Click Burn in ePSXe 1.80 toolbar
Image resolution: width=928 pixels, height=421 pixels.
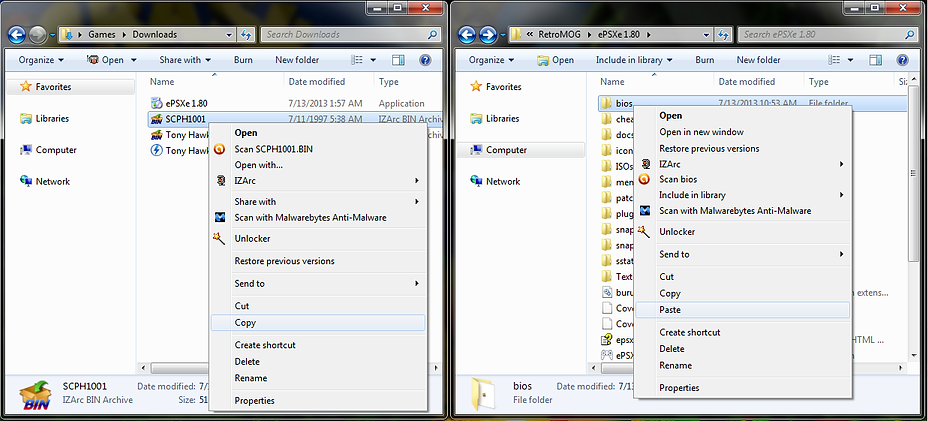pyautogui.click(x=705, y=60)
